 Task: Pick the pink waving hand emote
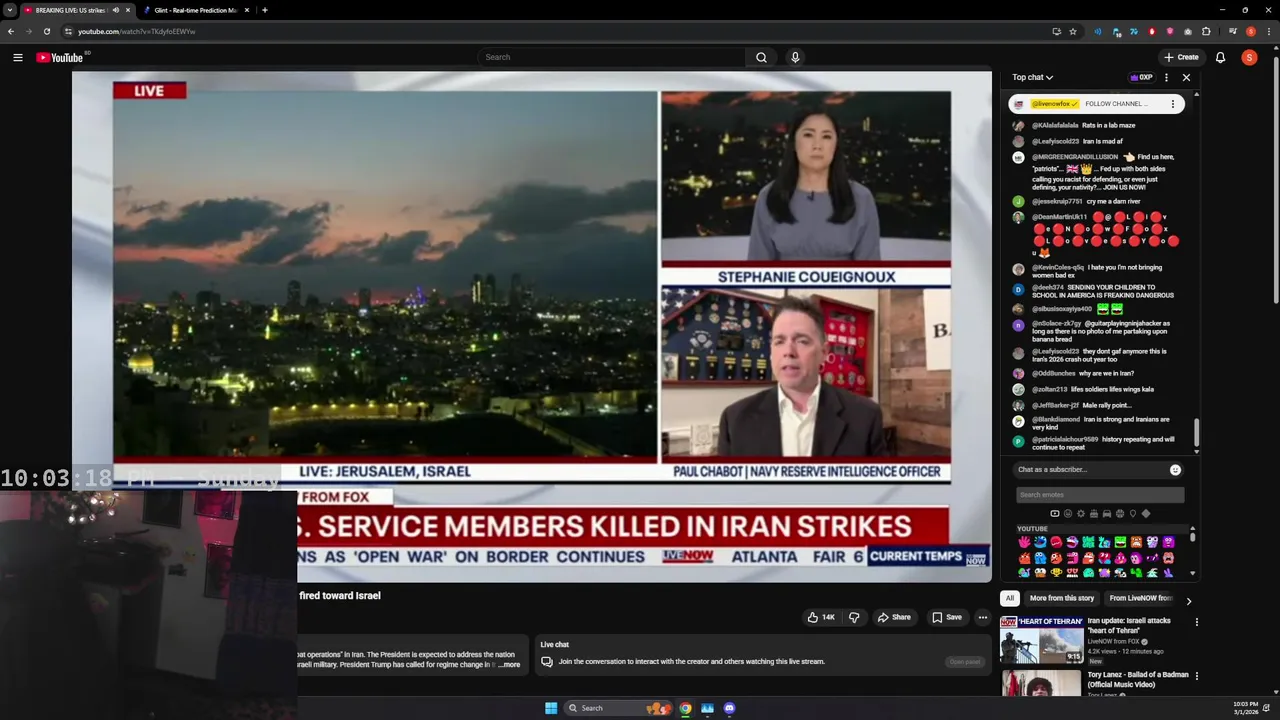tap(1024, 542)
